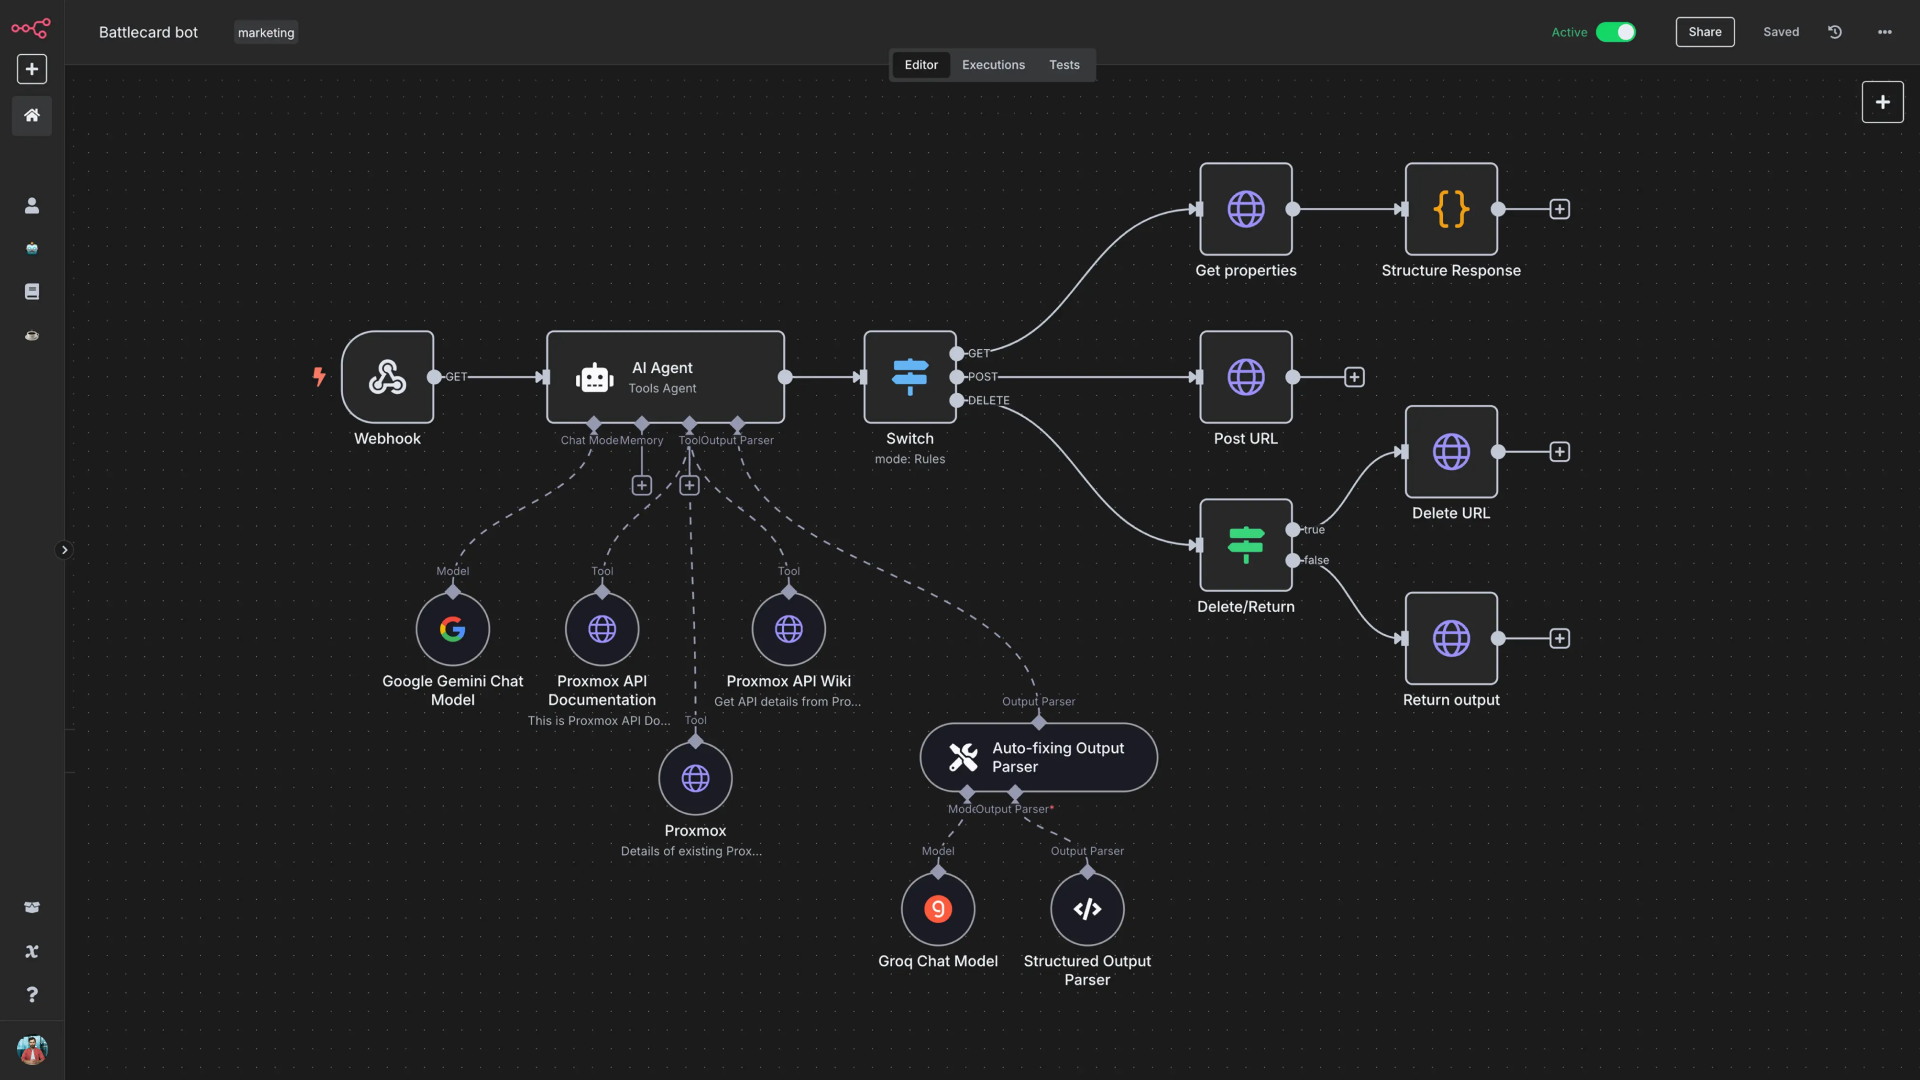Viewport: 1920px width, 1080px height.
Task: Open the Webhook node
Action: [387, 378]
